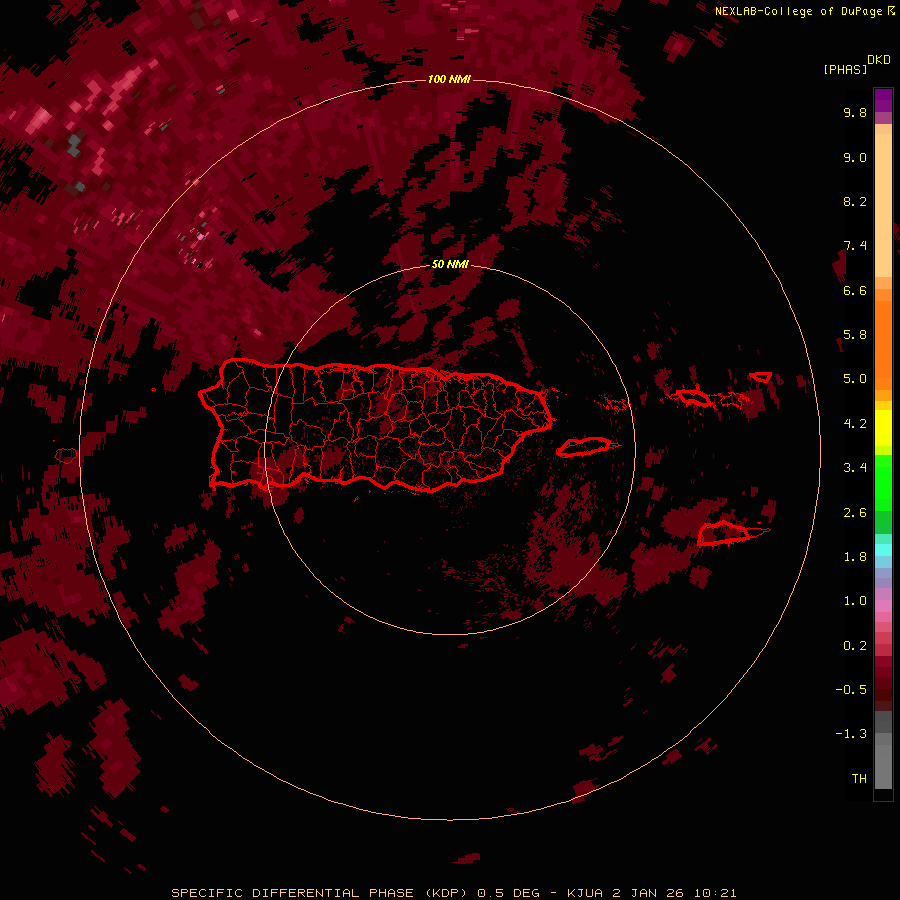Select the 8.2 legend value
Viewport: 900px width, 900px height.
(x=855, y=201)
